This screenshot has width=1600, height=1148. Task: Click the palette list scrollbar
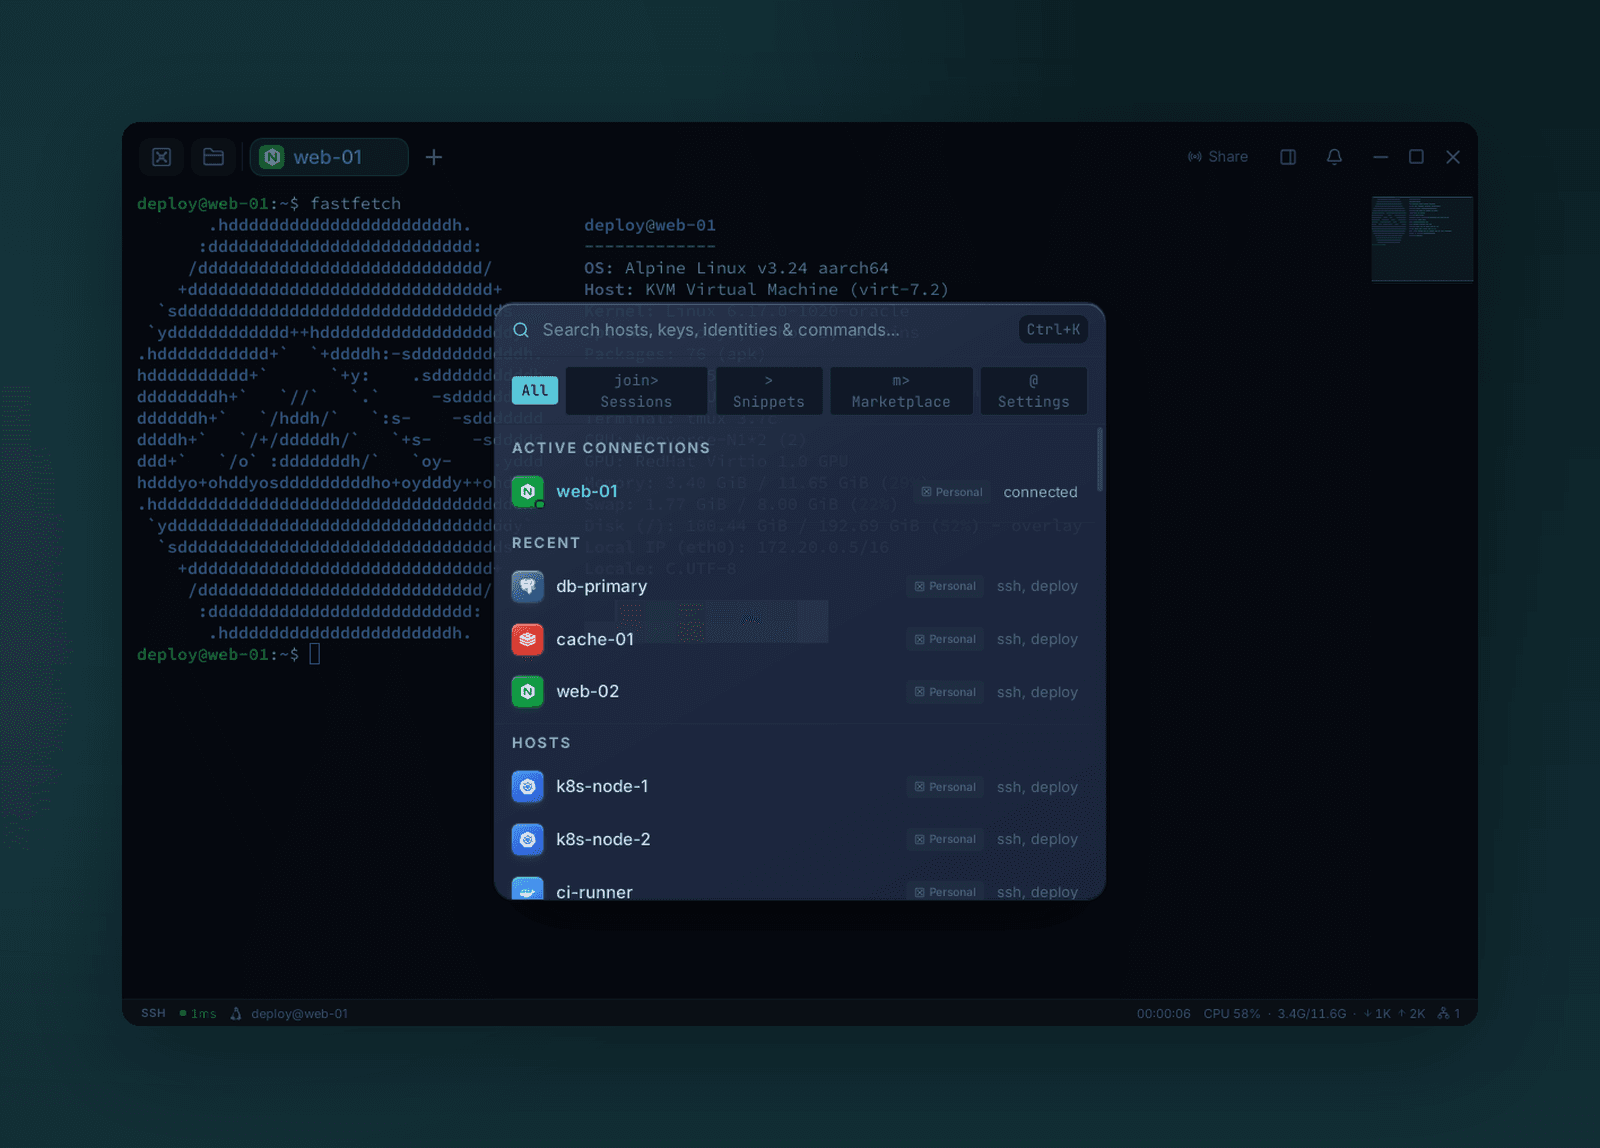point(1100,460)
